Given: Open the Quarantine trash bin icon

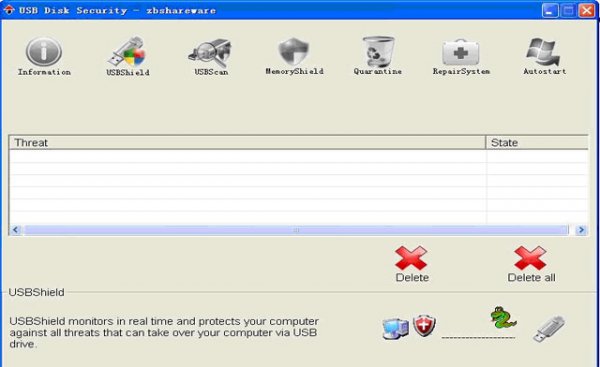Looking at the screenshot, I should [x=378, y=51].
